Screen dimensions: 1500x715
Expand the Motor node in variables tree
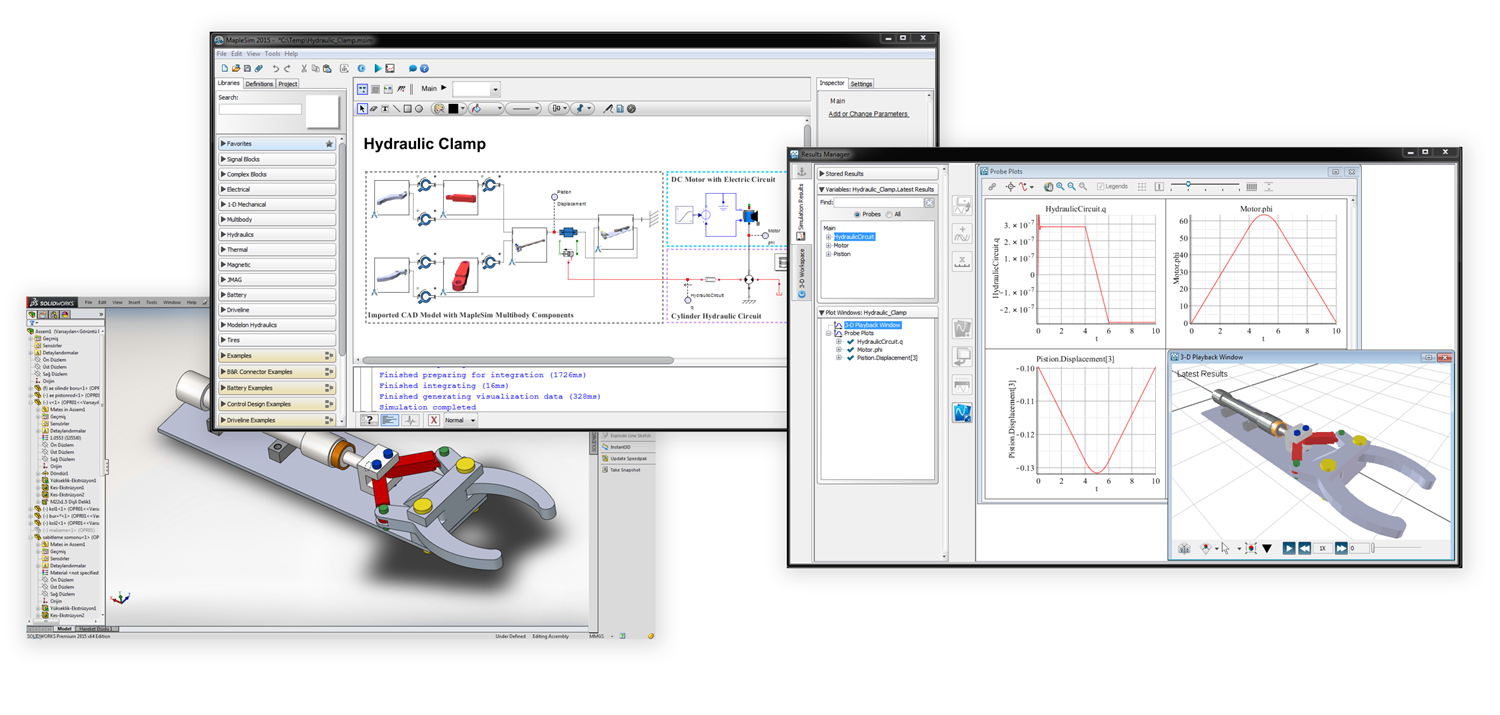coord(828,245)
